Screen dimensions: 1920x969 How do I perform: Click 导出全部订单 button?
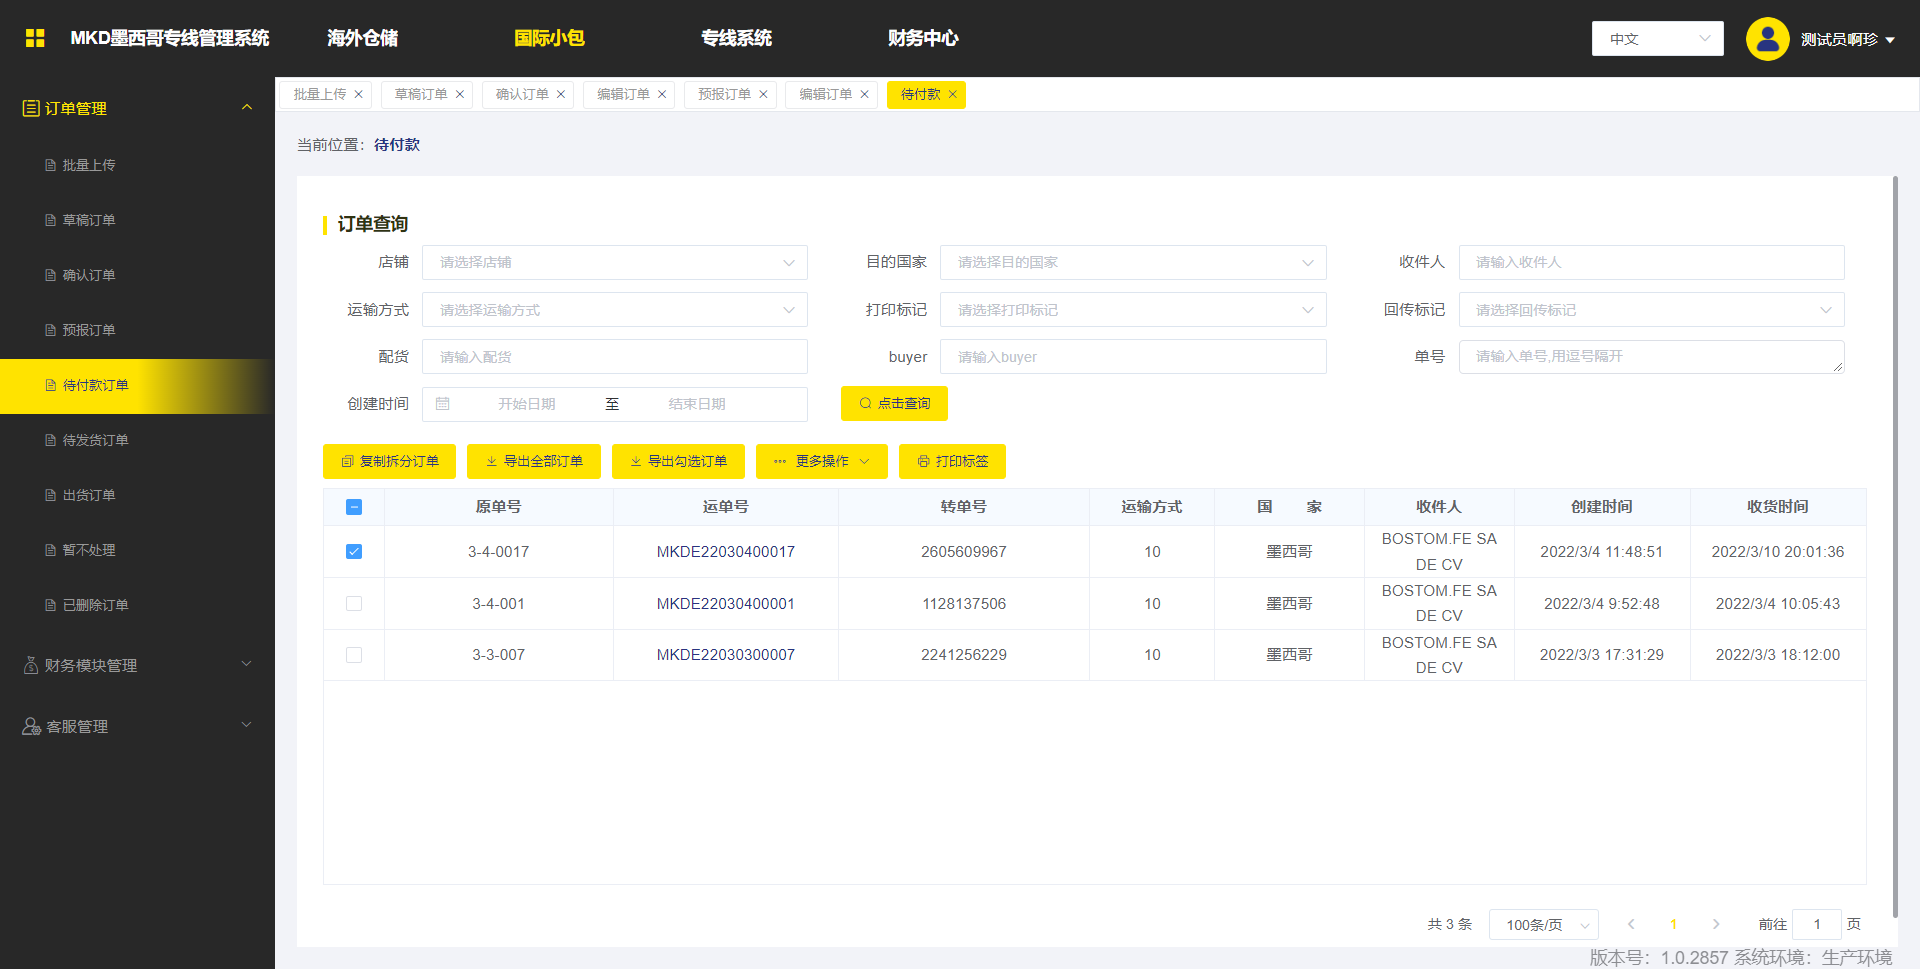click(x=533, y=461)
